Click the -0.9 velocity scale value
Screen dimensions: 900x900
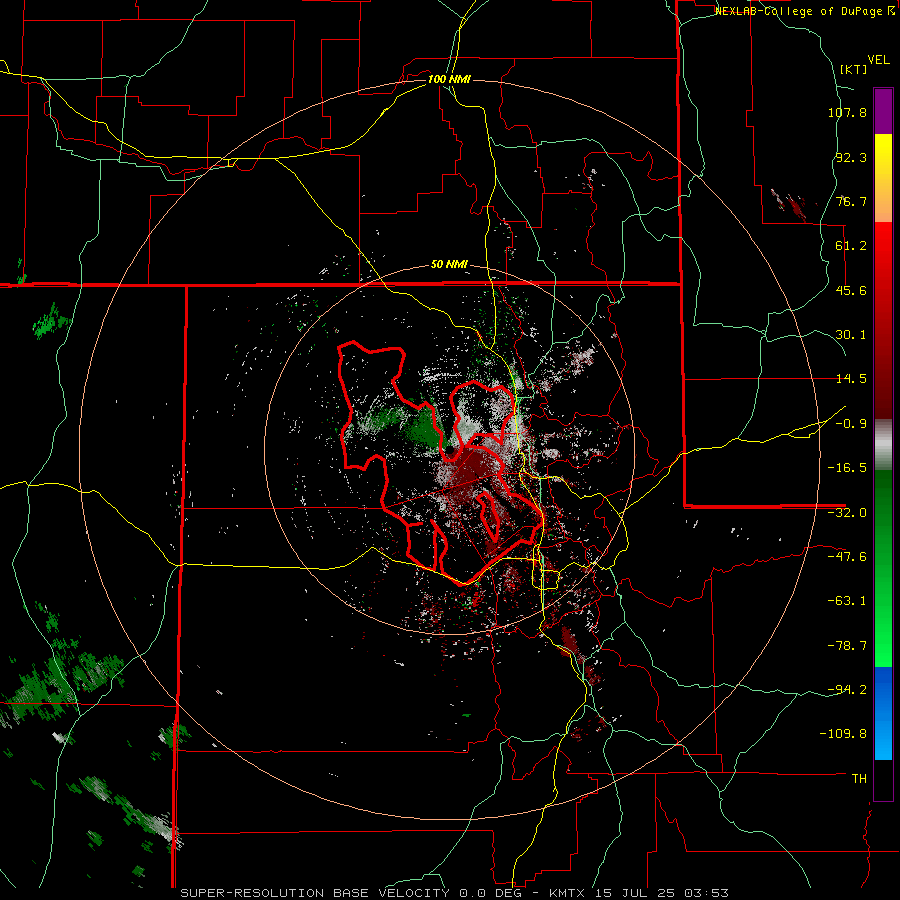coord(851,424)
